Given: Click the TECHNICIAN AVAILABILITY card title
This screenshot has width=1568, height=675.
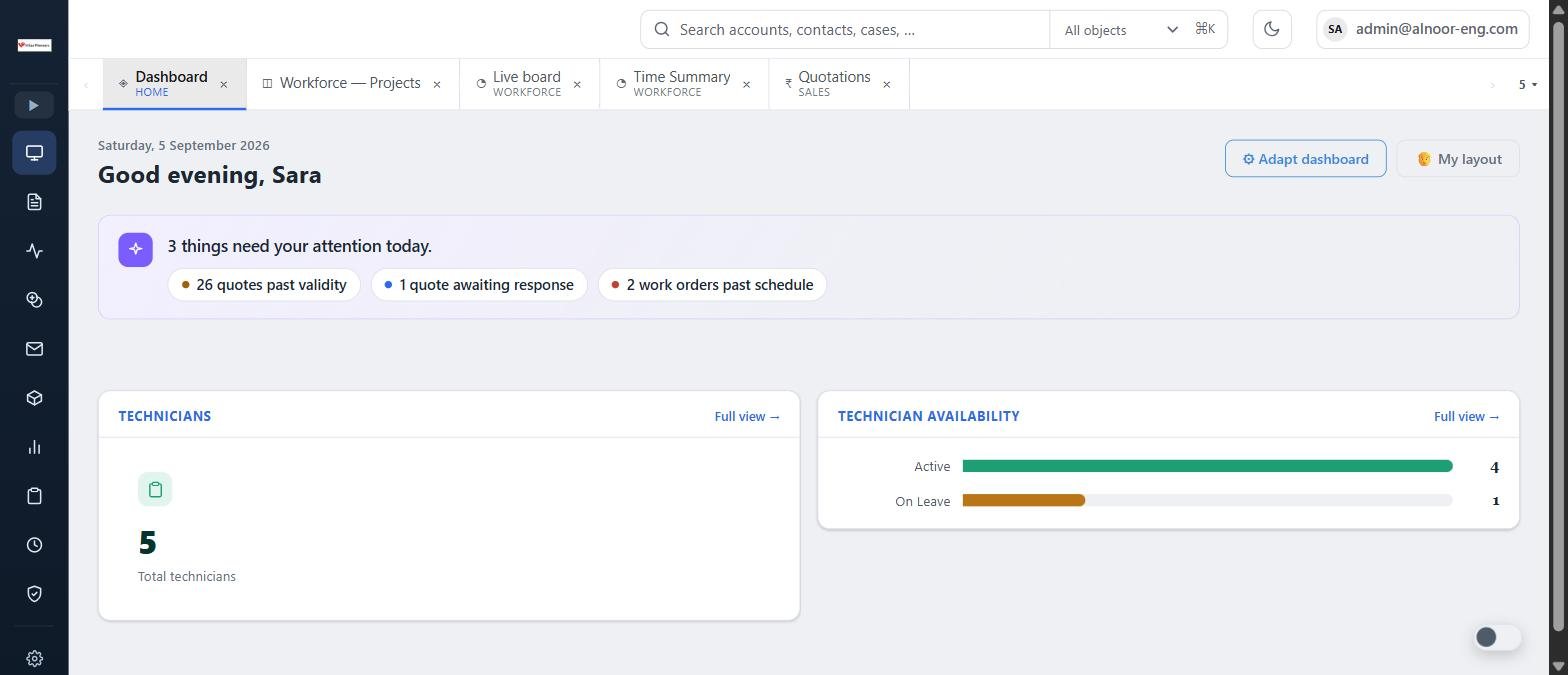Looking at the screenshot, I should (929, 416).
